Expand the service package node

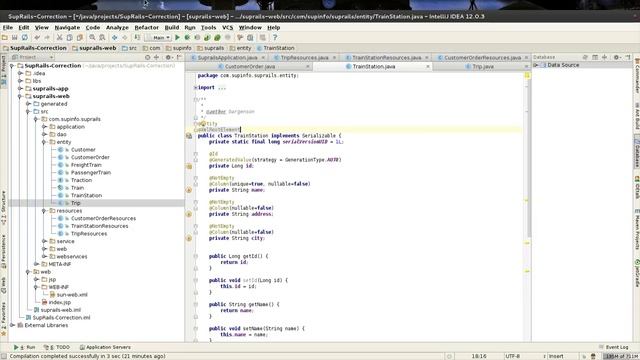[x=44, y=242]
